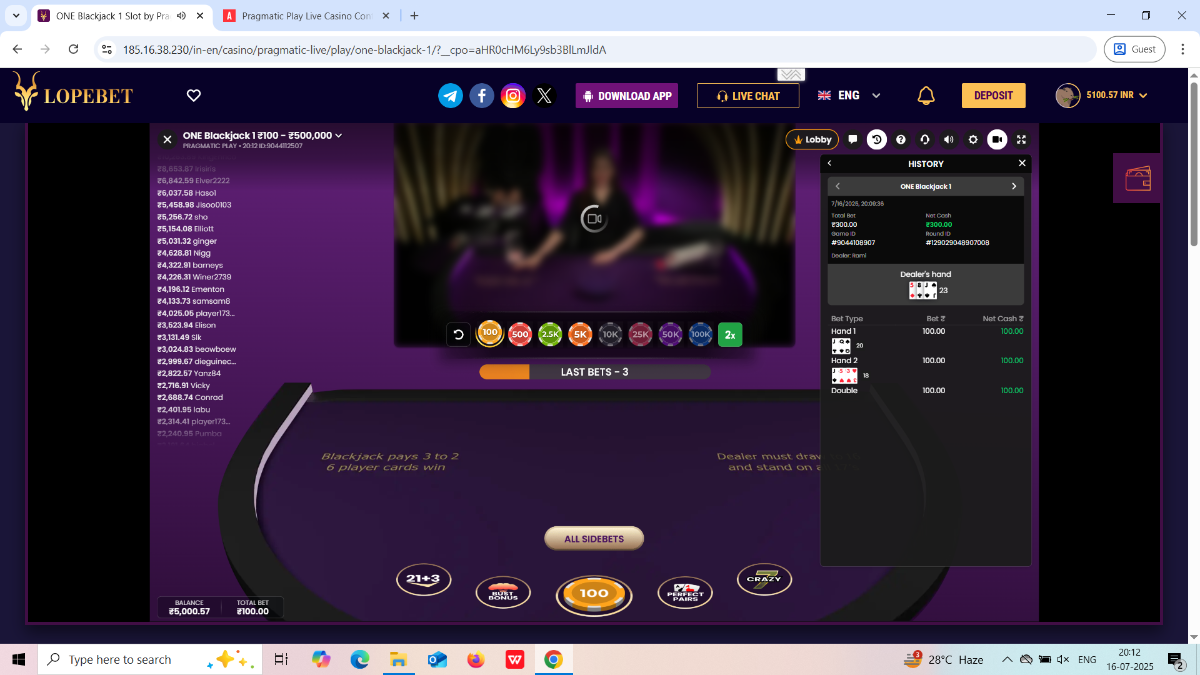
Task: Open favorites heart icon
Action: [194, 95]
